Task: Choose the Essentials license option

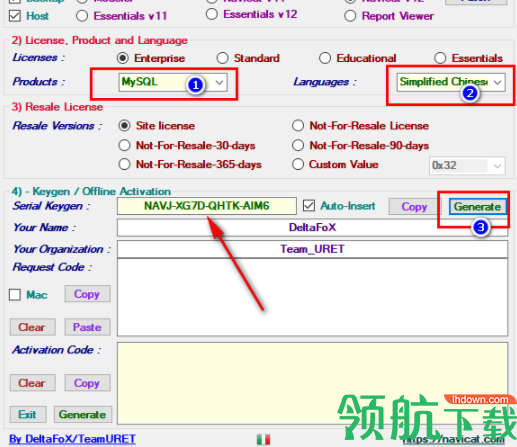Action: click(x=440, y=58)
